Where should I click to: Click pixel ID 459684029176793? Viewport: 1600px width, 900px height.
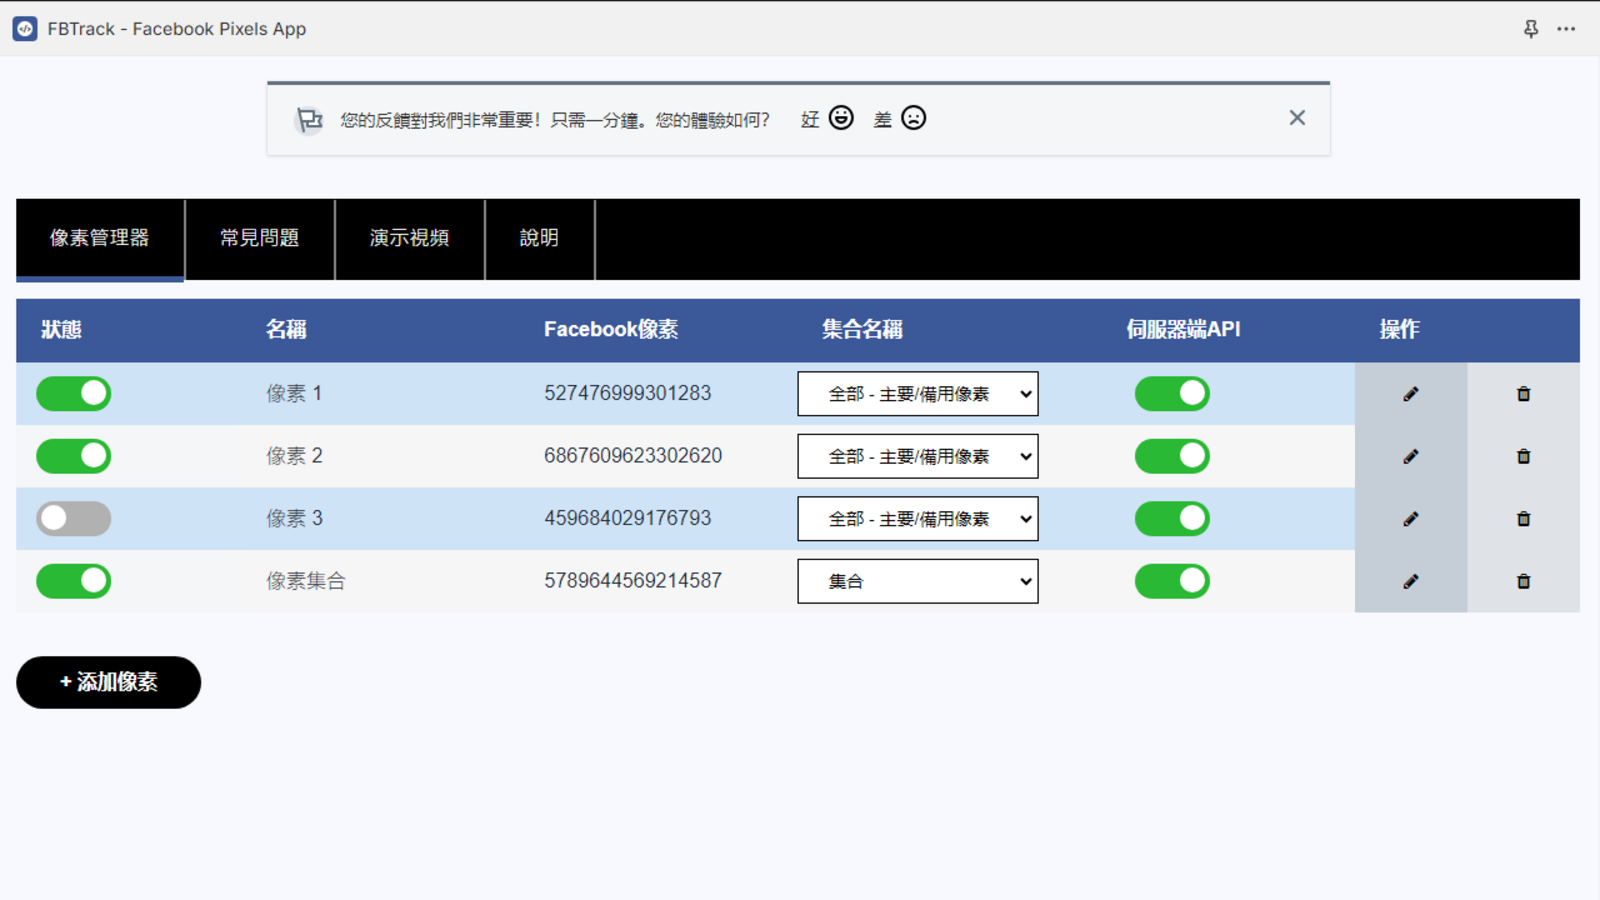pyautogui.click(x=627, y=518)
